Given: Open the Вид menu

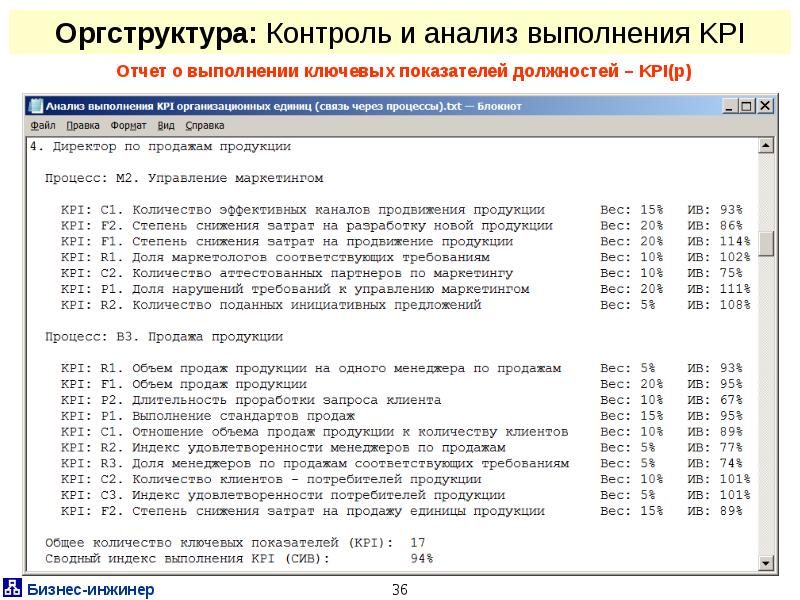Looking at the screenshot, I should tap(166, 126).
